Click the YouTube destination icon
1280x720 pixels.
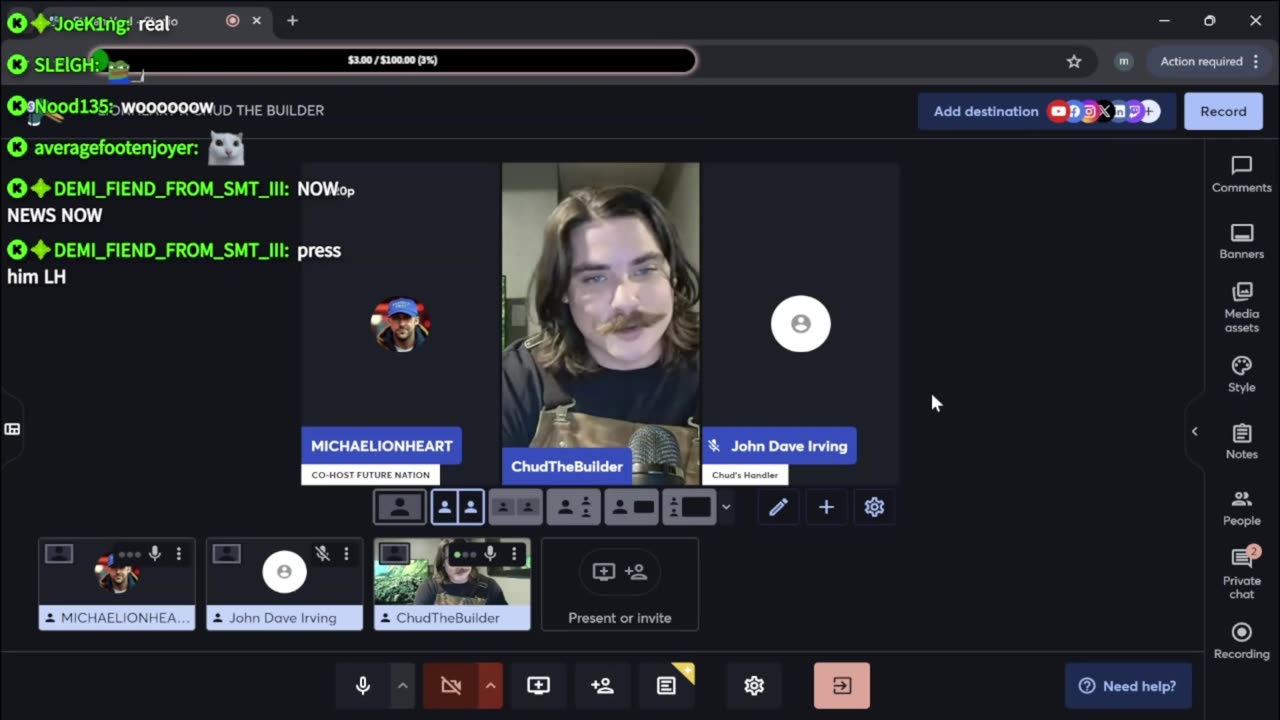(x=1058, y=111)
